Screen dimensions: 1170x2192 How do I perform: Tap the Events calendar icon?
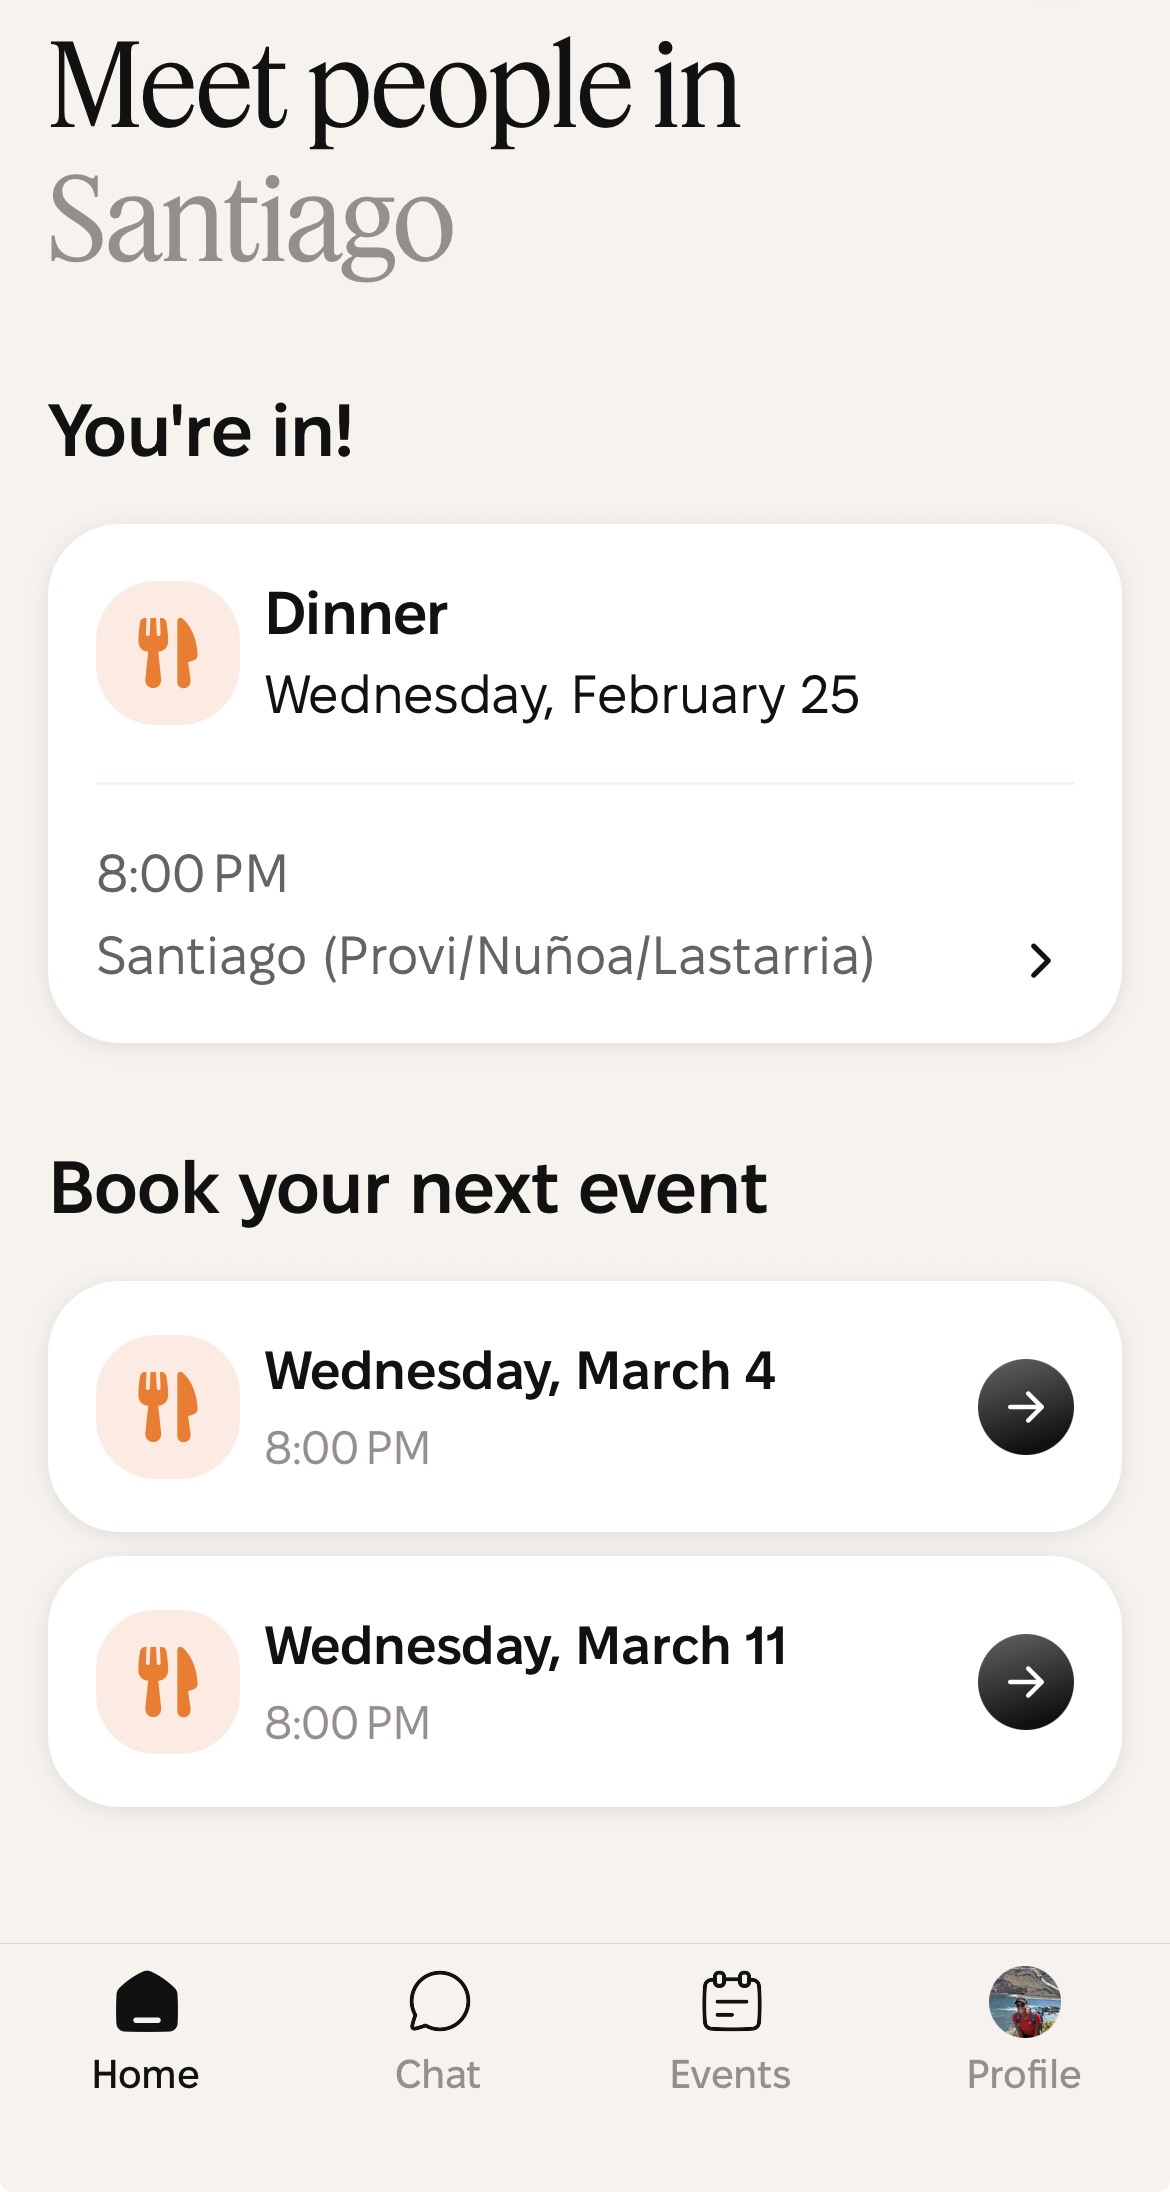(731, 2002)
